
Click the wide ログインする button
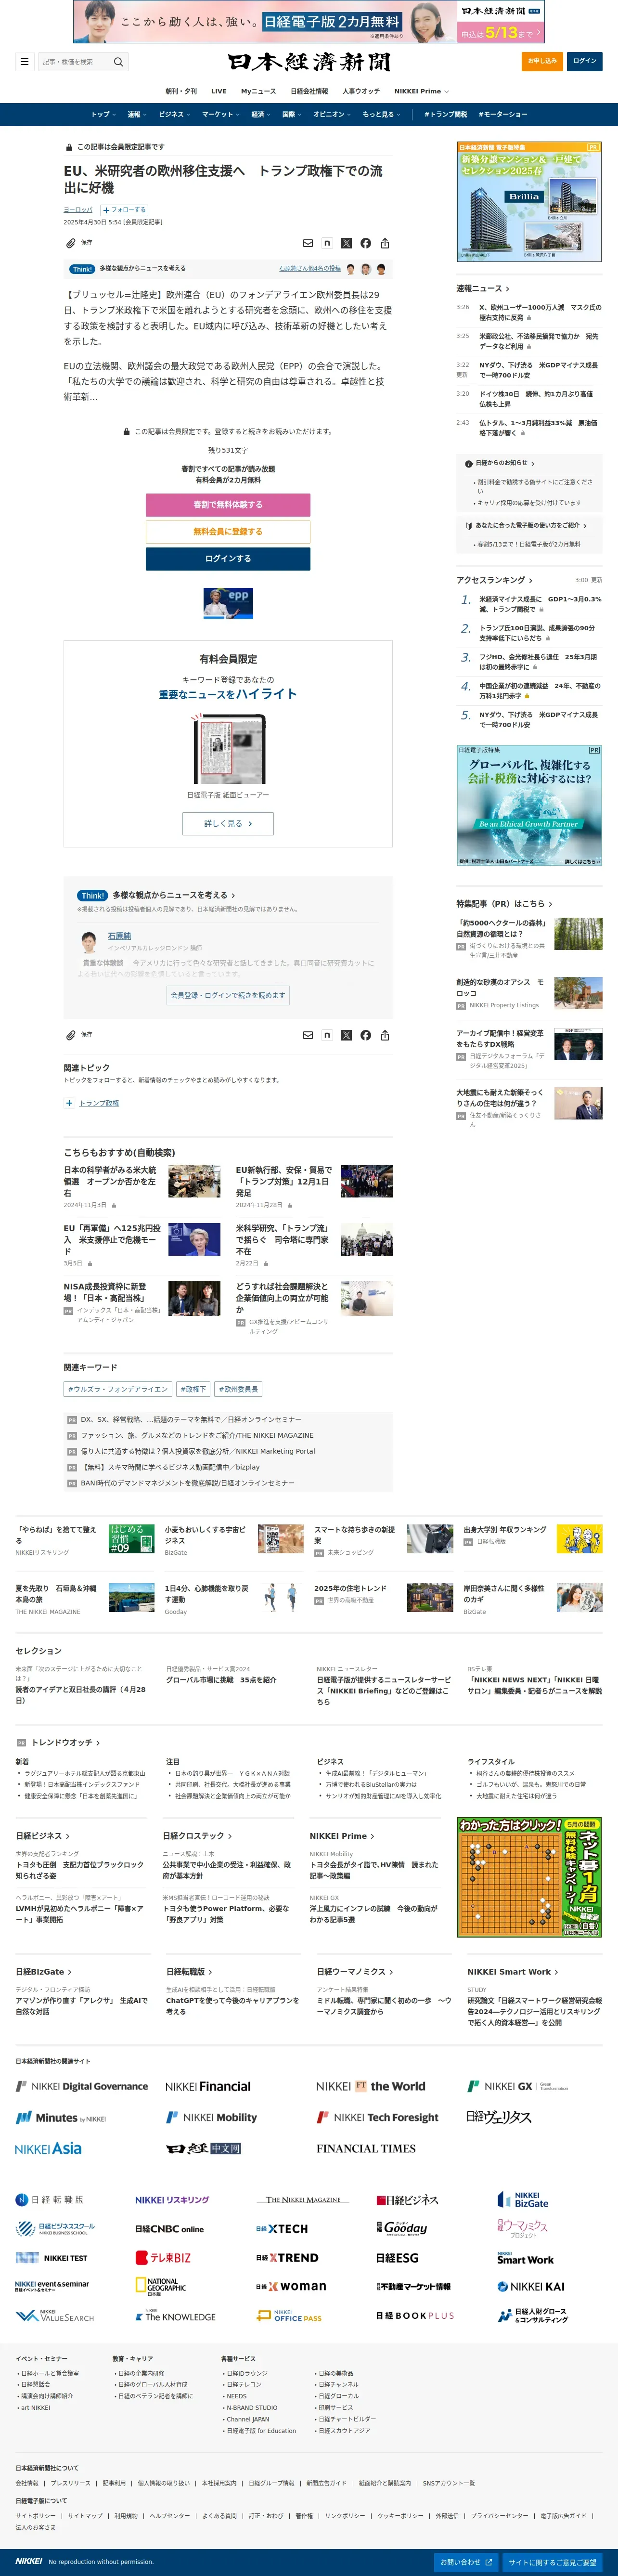click(x=228, y=559)
